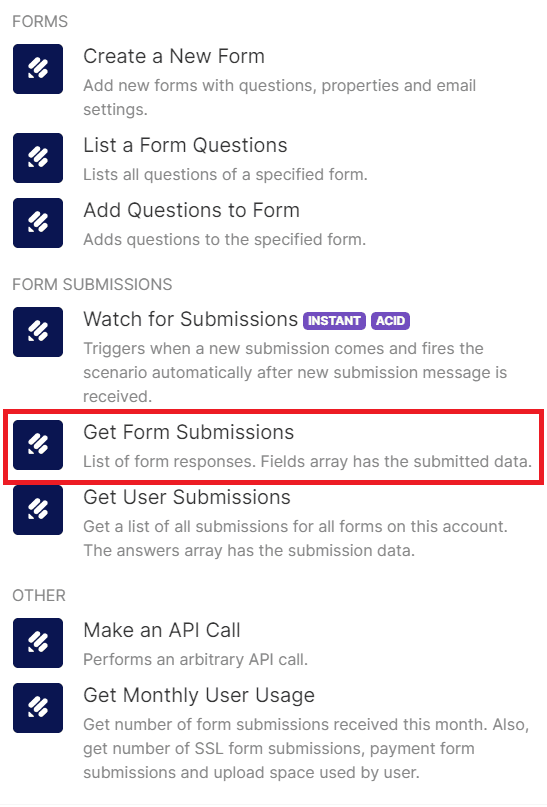Pick the Get Monthly User Usage icon

[38, 708]
